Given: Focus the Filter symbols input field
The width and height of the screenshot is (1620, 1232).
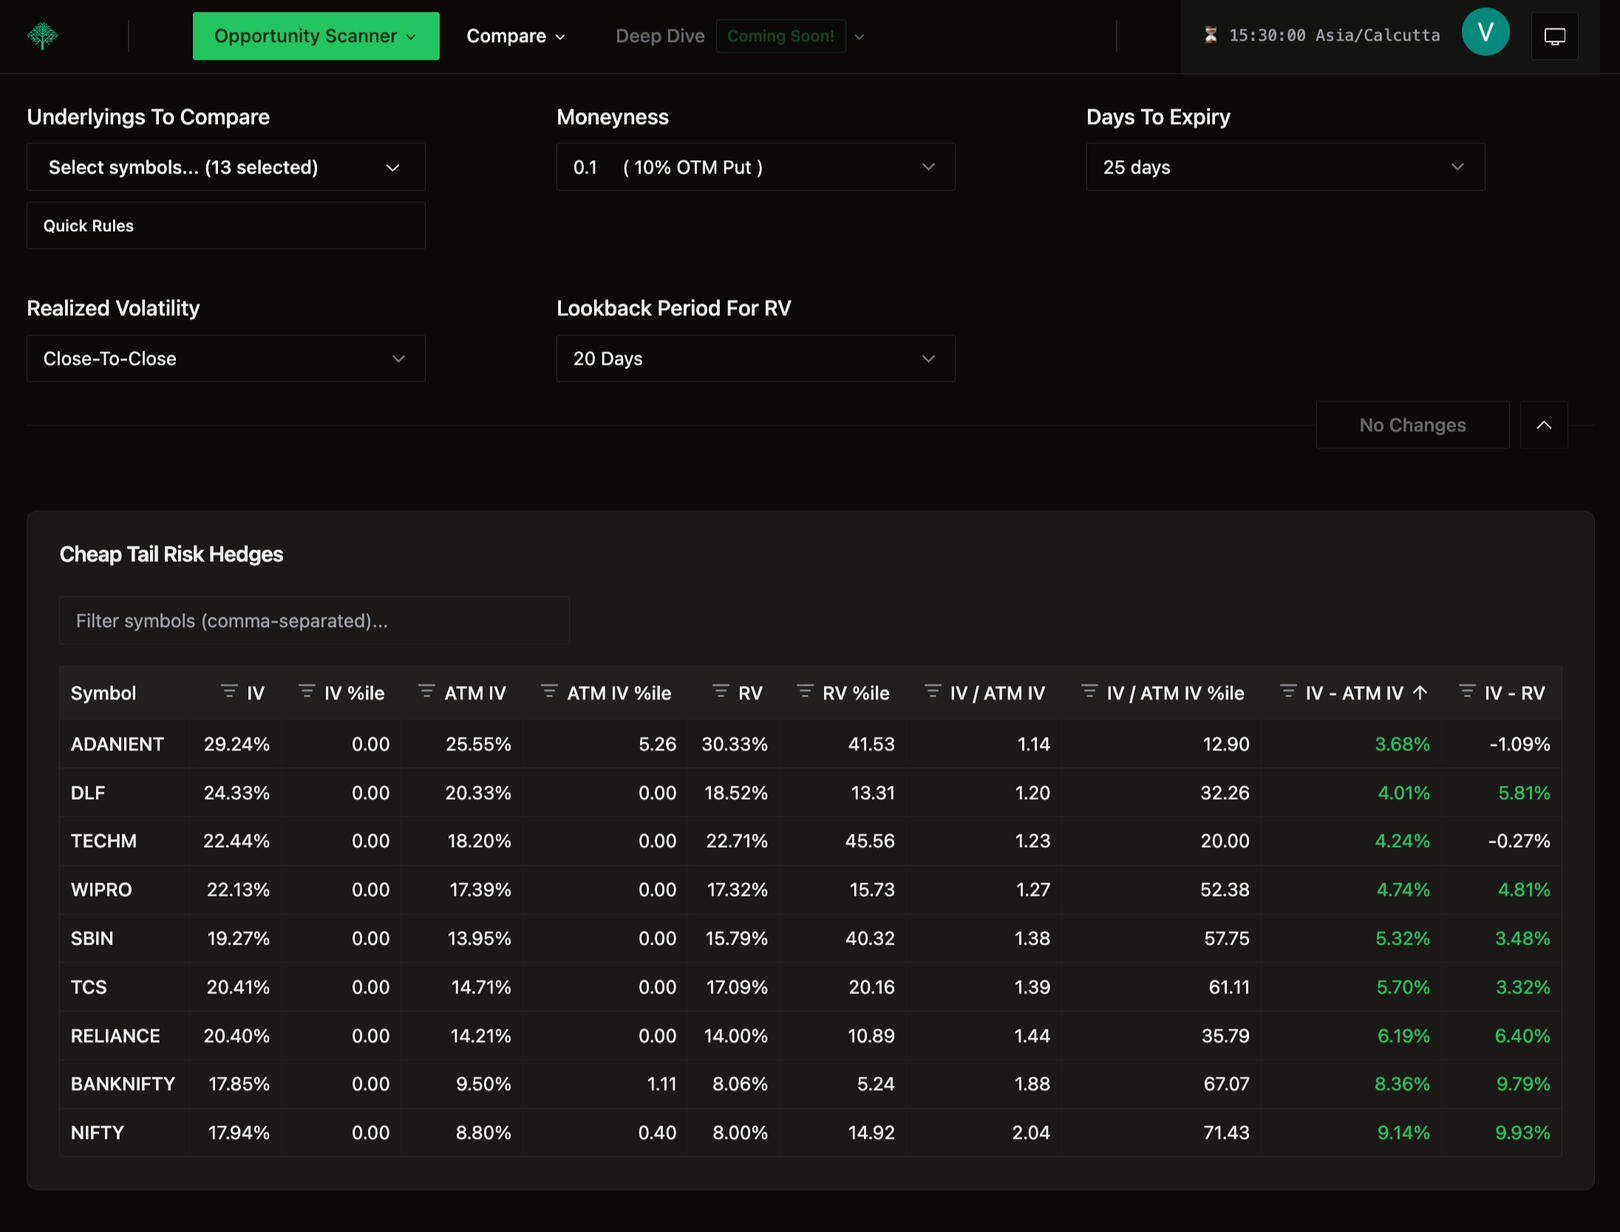Looking at the screenshot, I should click(314, 621).
